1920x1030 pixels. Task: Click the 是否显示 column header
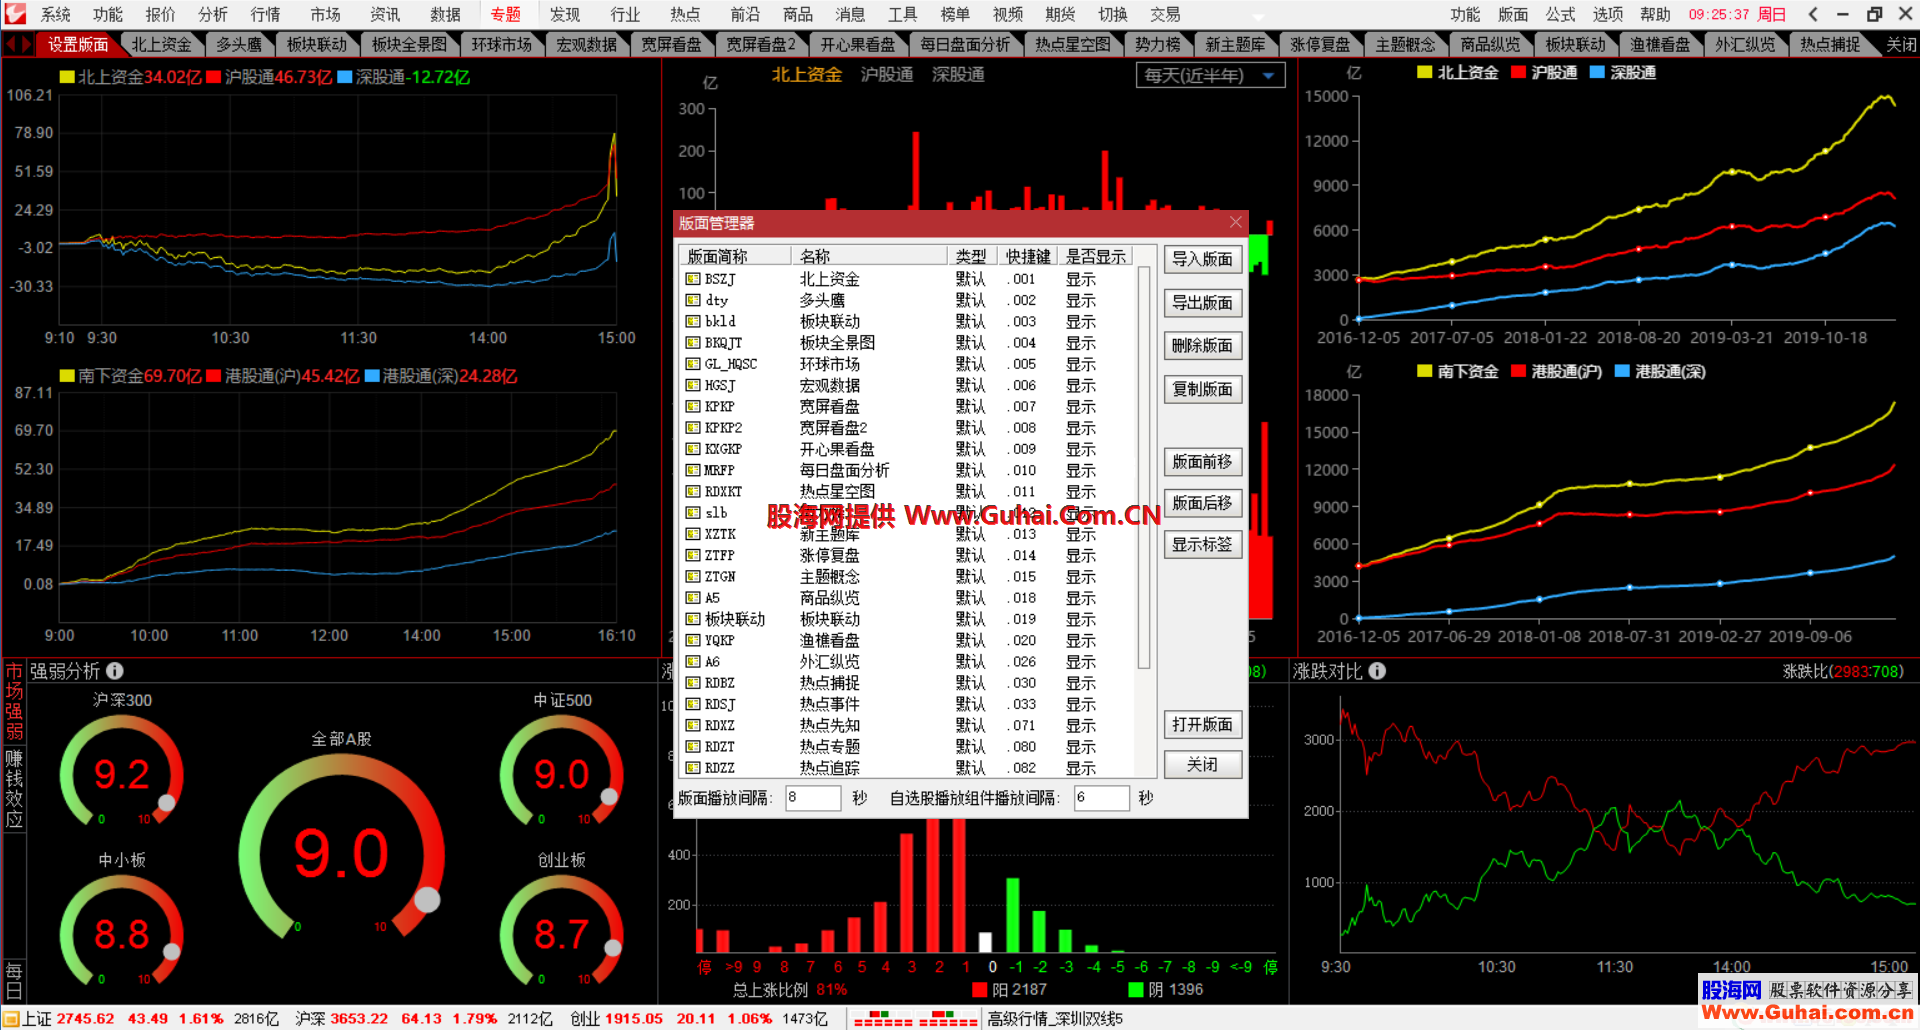tap(1095, 256)
